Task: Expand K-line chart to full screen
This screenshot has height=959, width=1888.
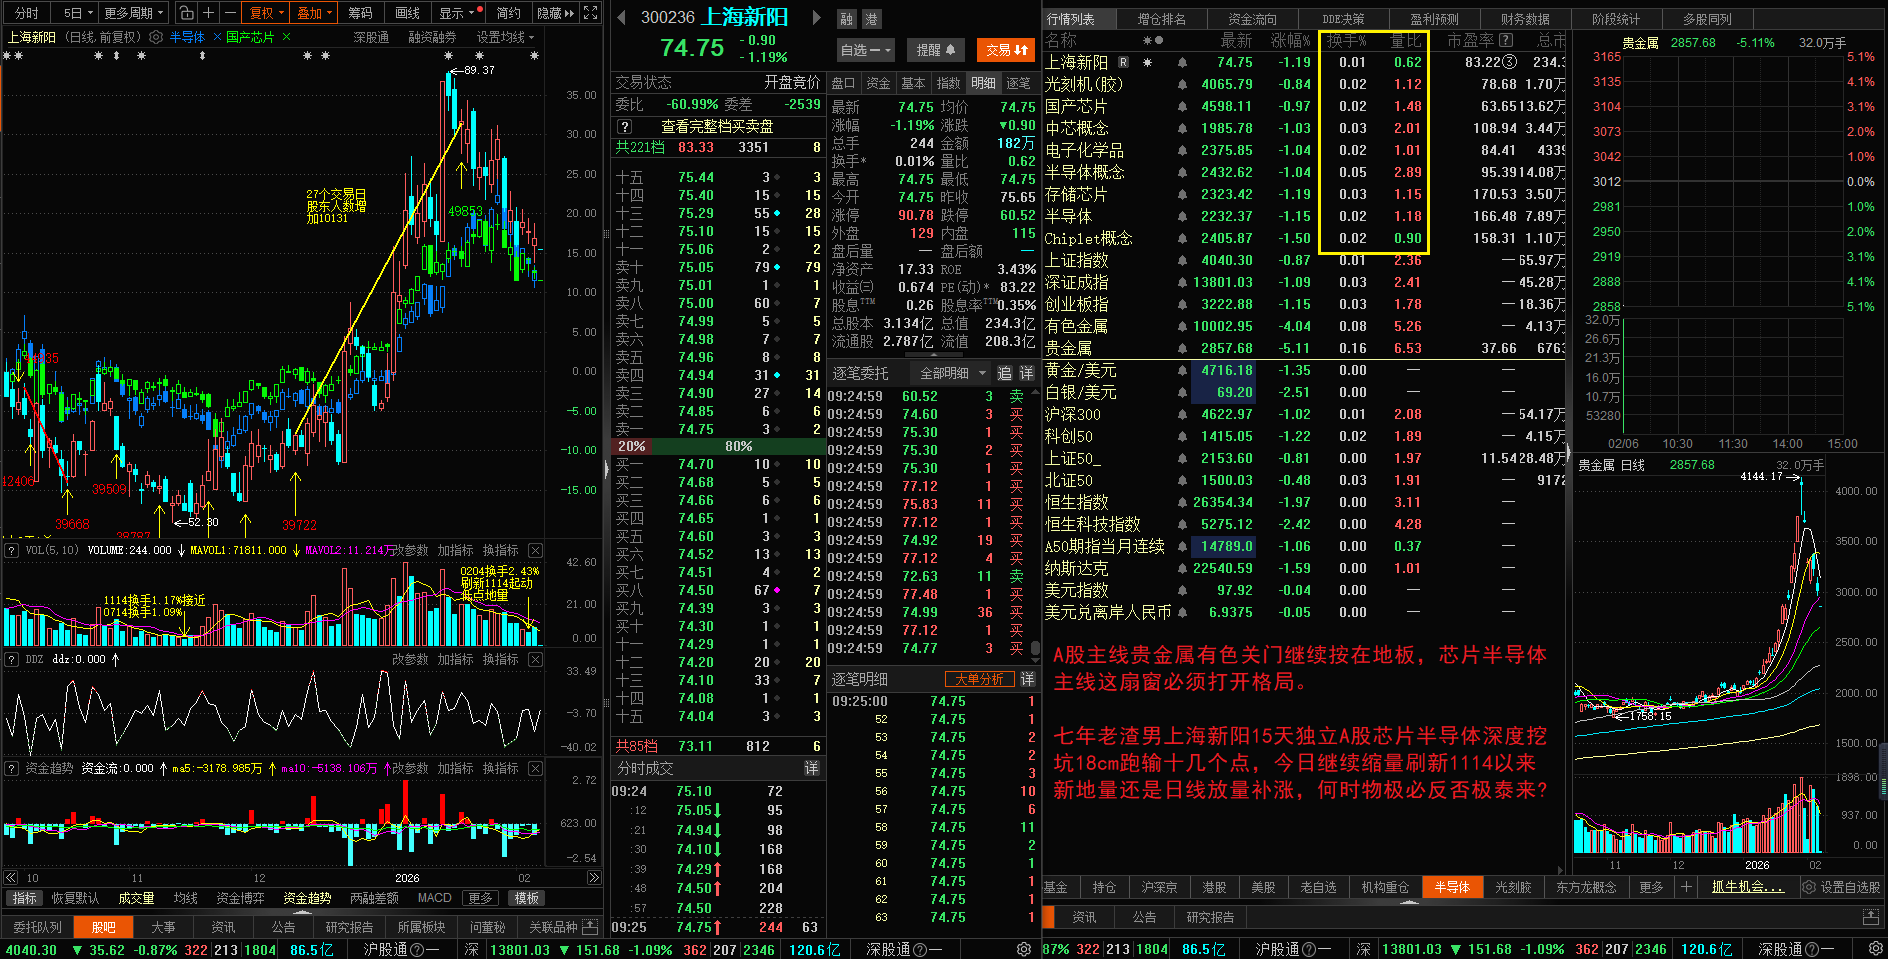Action: click(x=591, y=13)
